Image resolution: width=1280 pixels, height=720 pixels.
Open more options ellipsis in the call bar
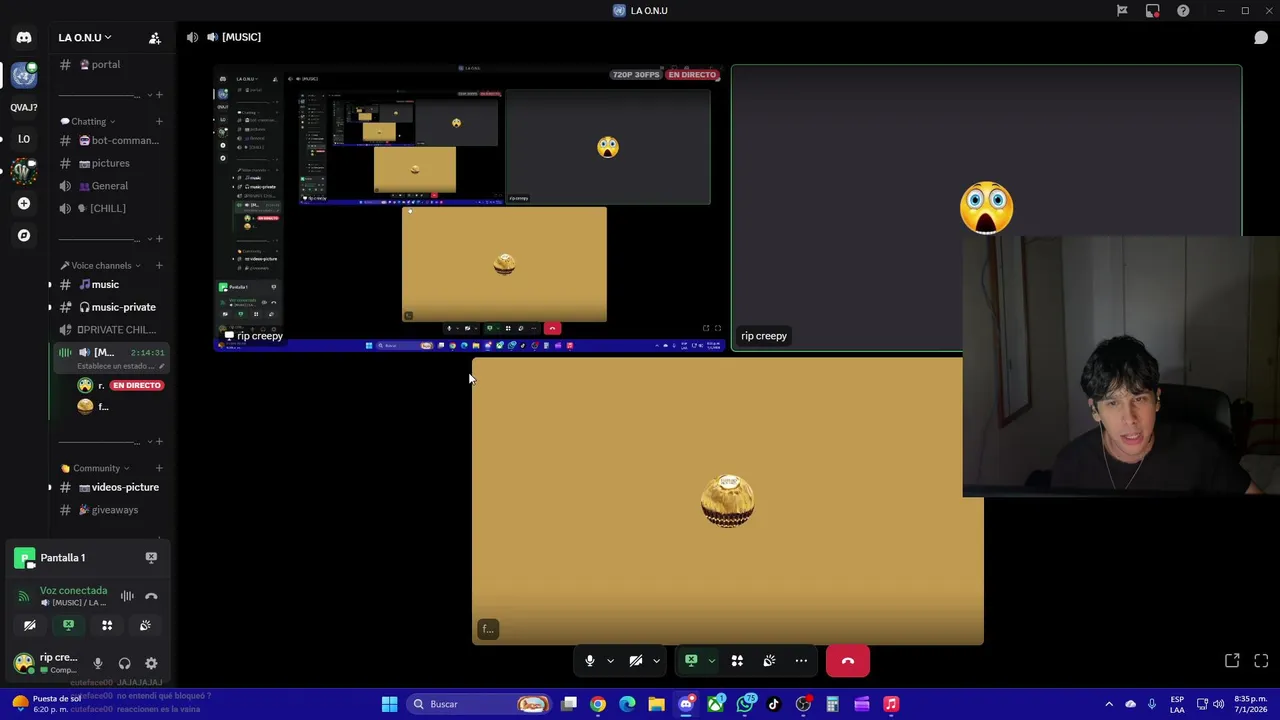[x=801, y=661]
